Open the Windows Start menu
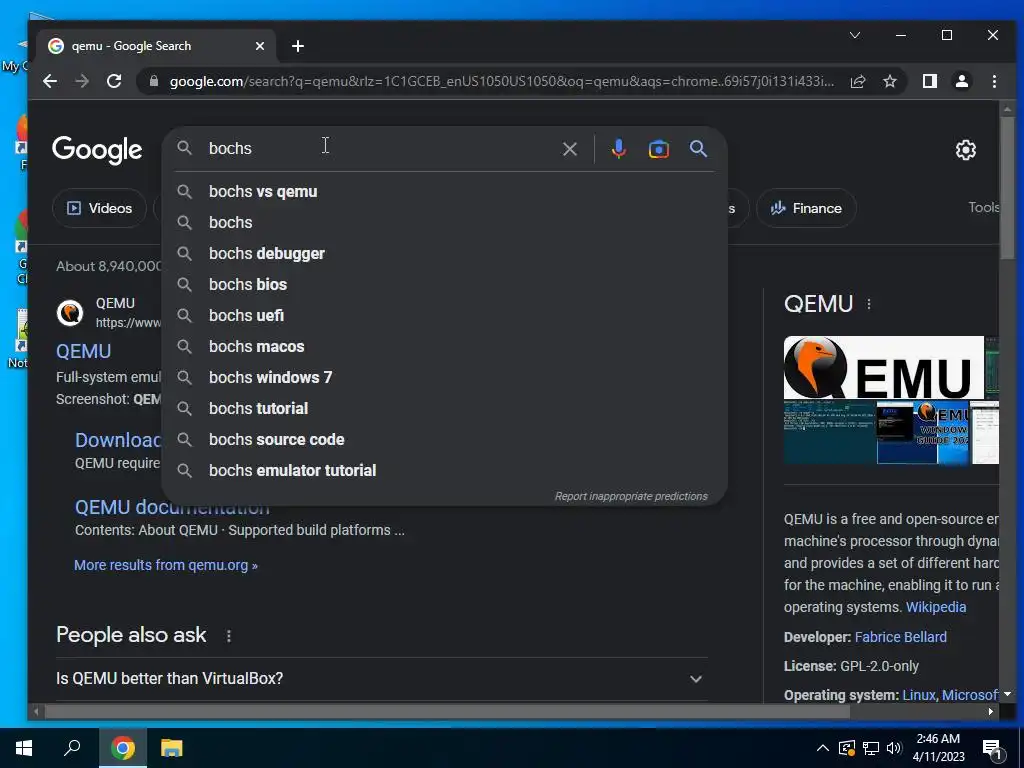 click(x=24, y=748)
